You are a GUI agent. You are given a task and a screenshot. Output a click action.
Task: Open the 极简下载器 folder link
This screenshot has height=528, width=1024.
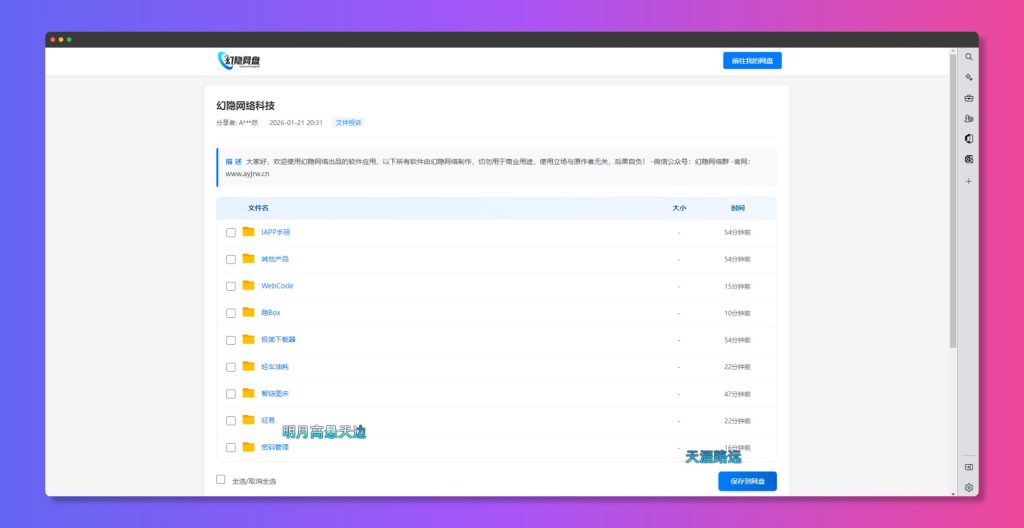pos(278,339)
